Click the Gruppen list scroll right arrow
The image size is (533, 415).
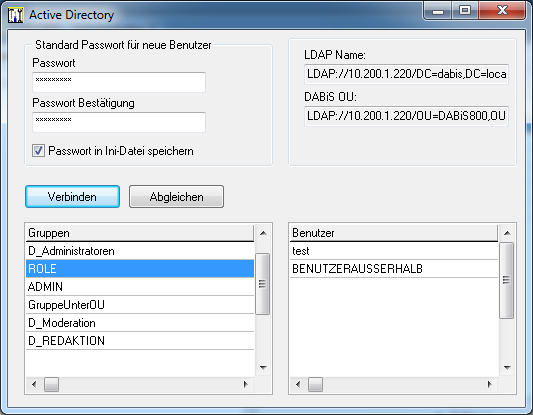246,384
